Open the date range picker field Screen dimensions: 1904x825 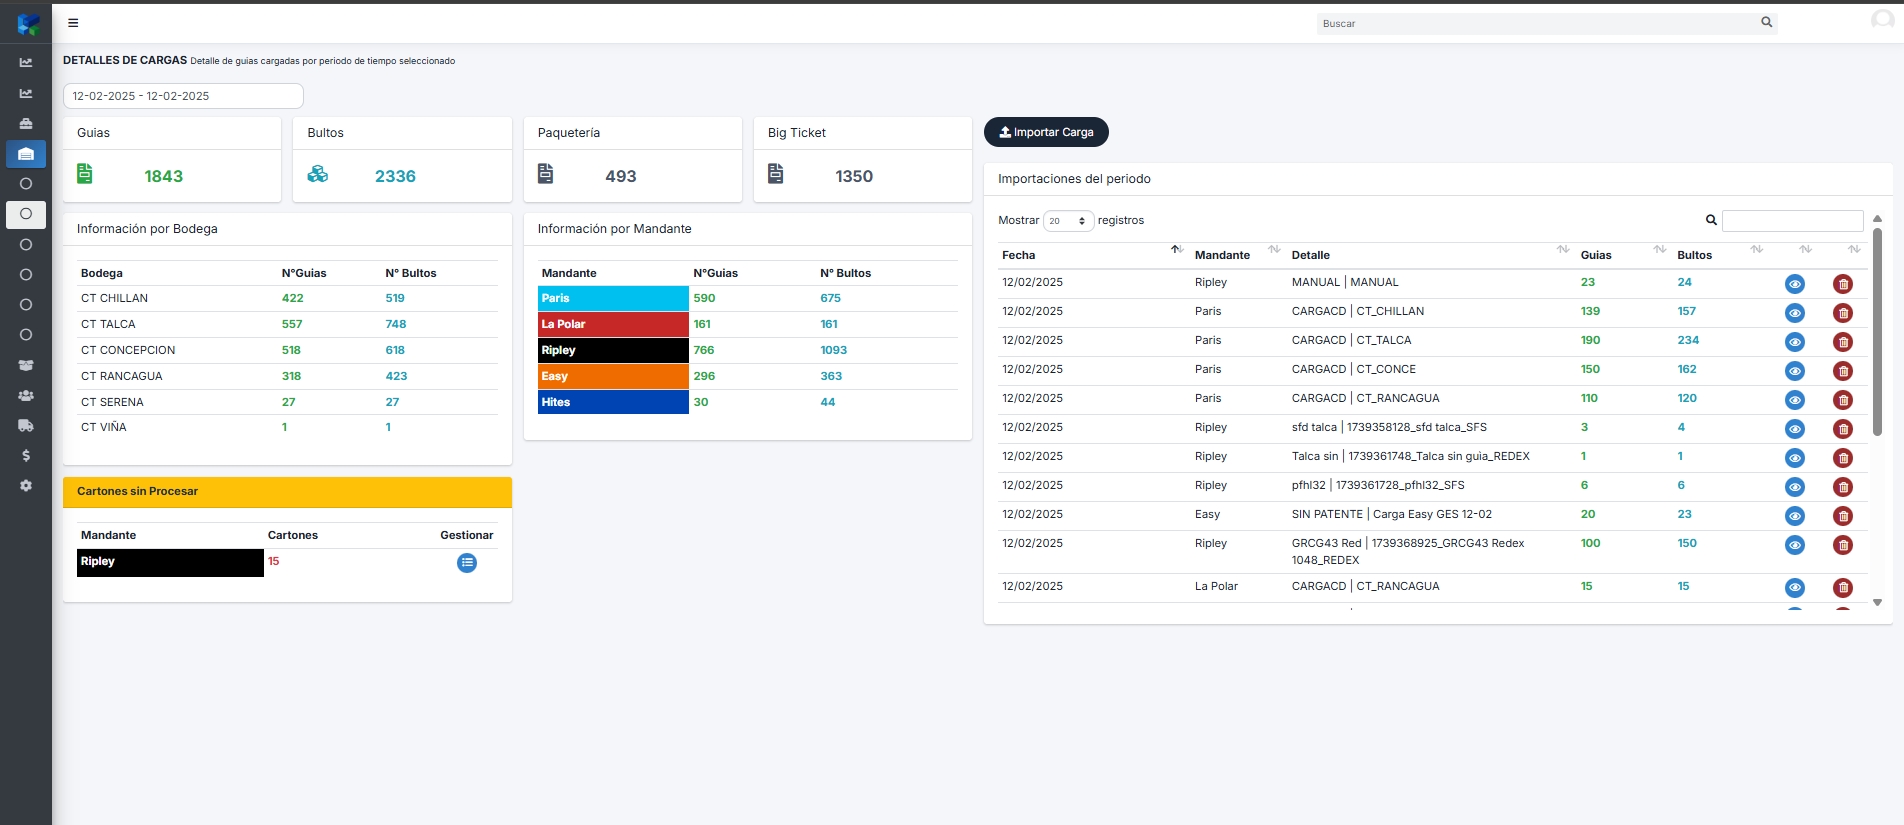click(183, 96)
